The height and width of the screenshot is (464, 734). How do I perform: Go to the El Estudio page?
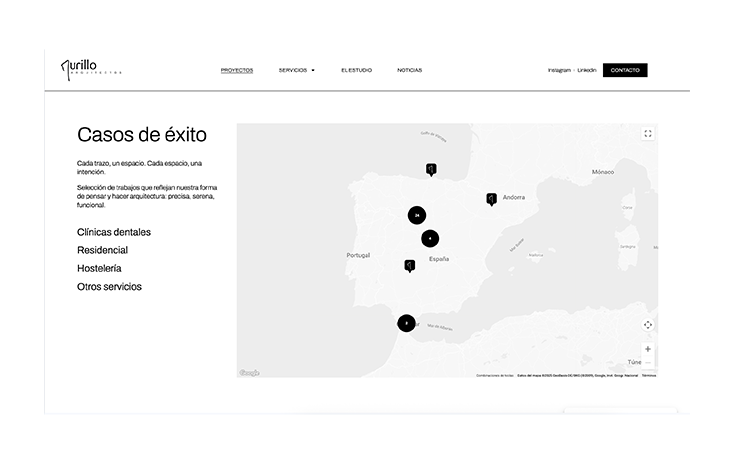tap(356, 70)
